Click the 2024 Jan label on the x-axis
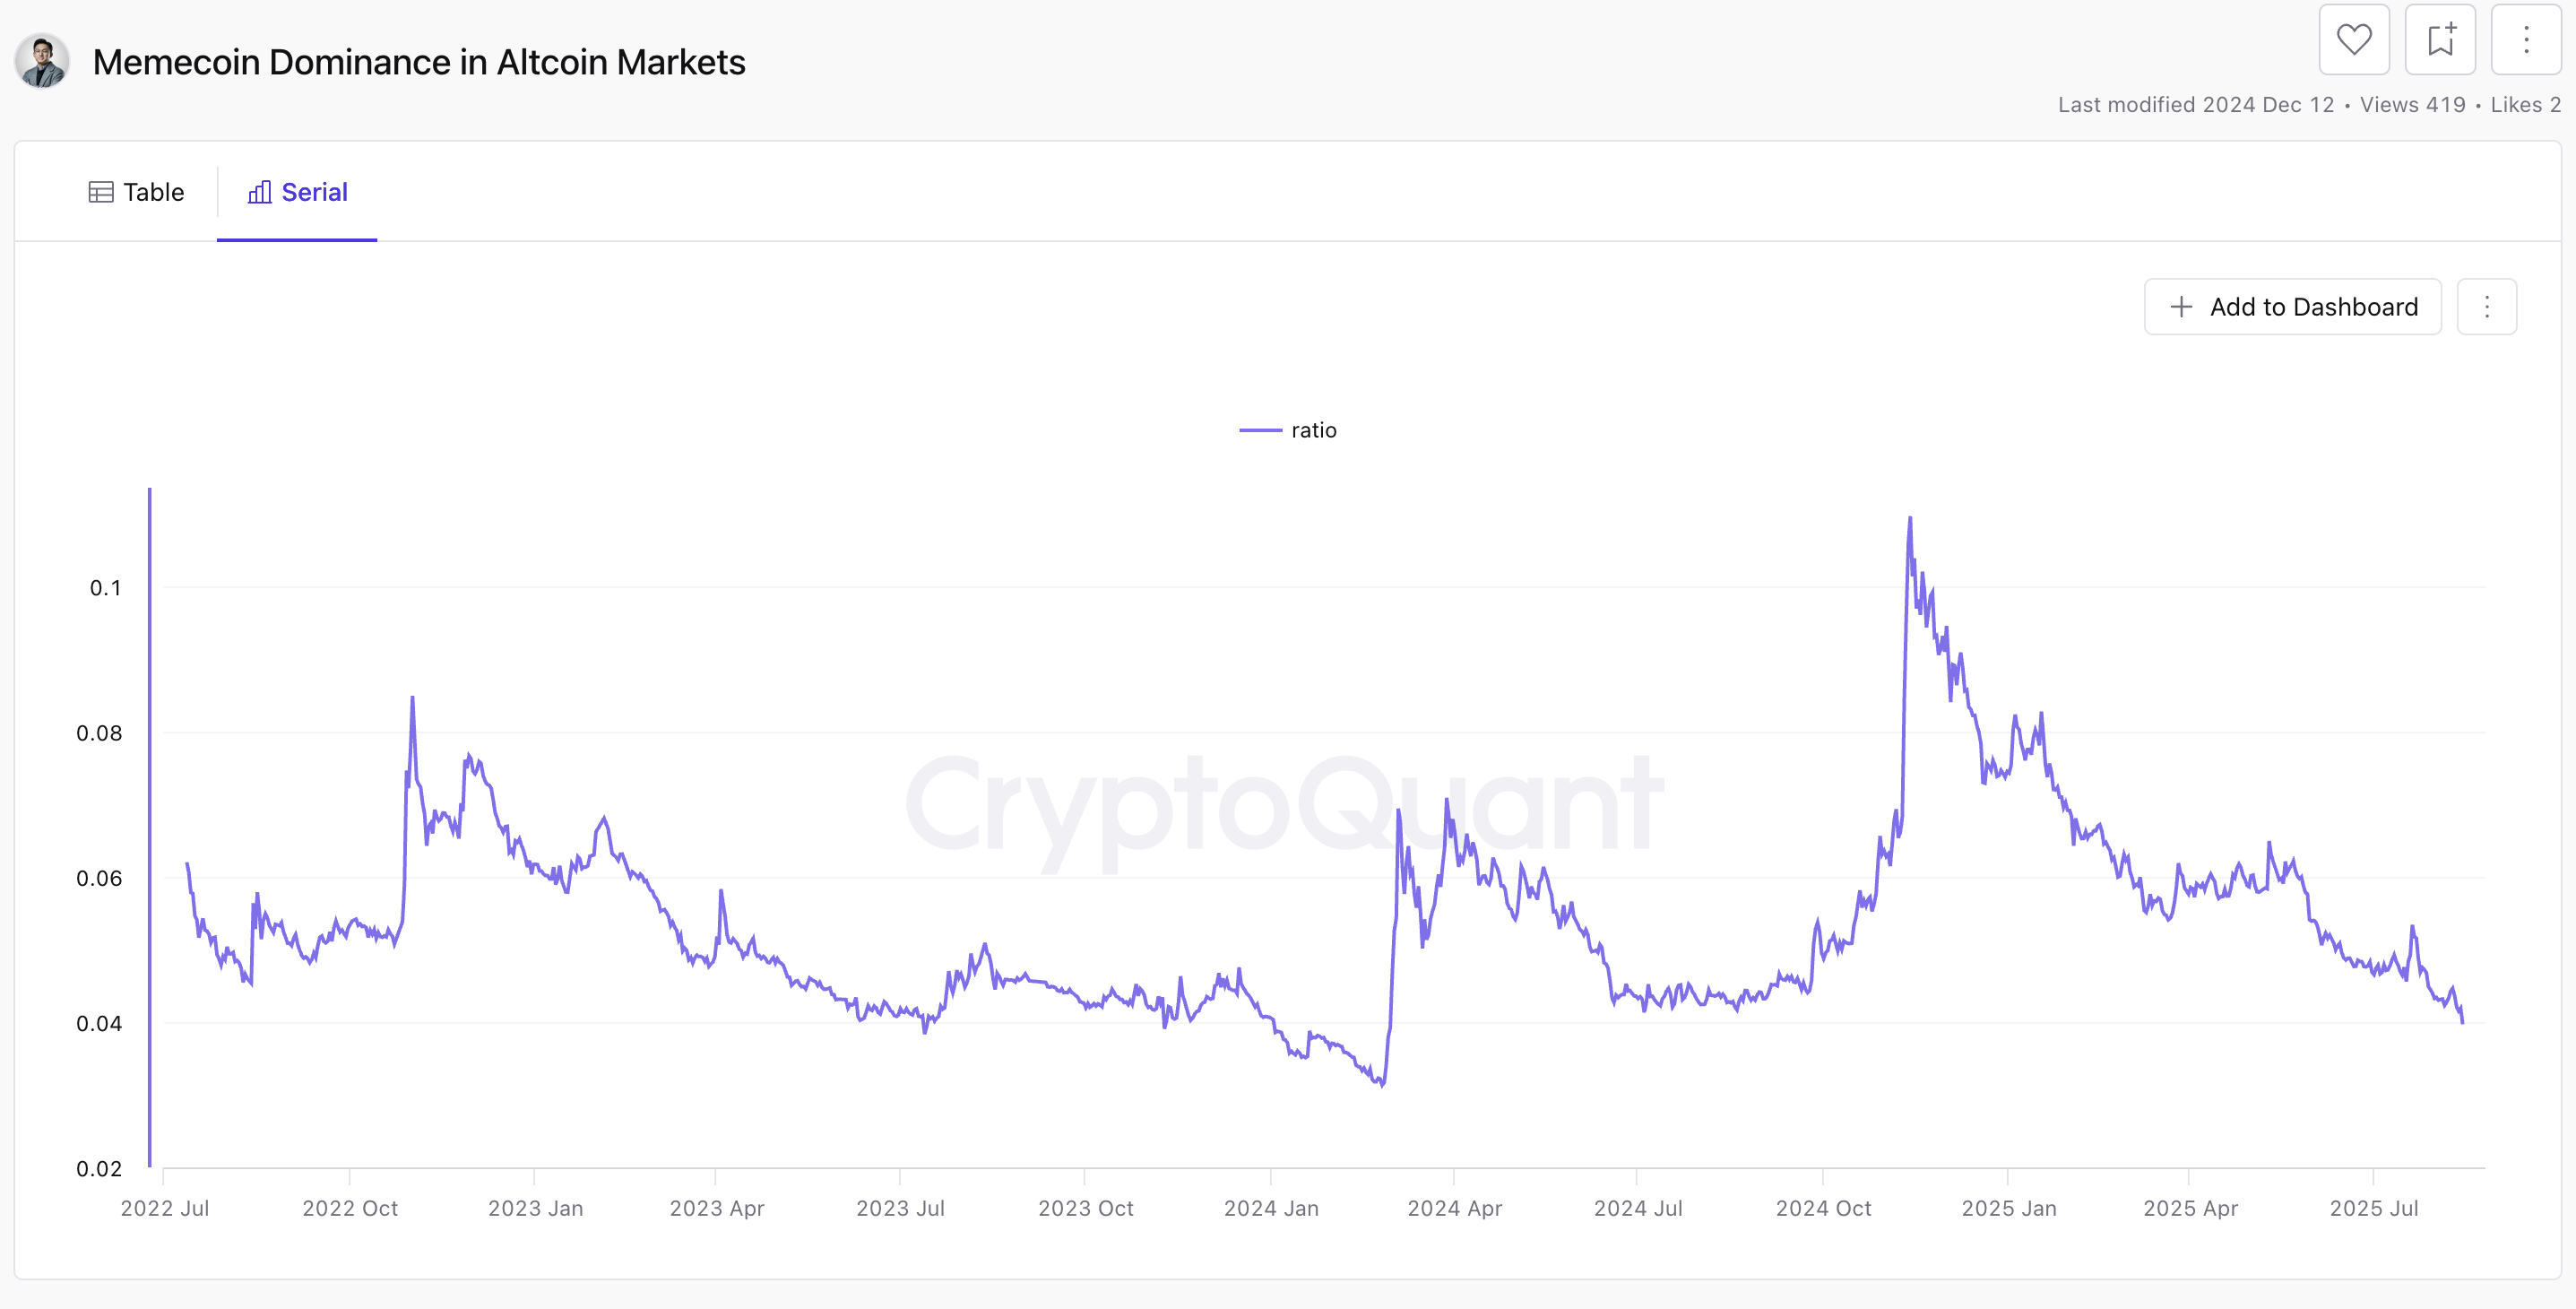Image resolution: width=2576 pixels, height=1309 pixels. [x=1271, y=1208]
